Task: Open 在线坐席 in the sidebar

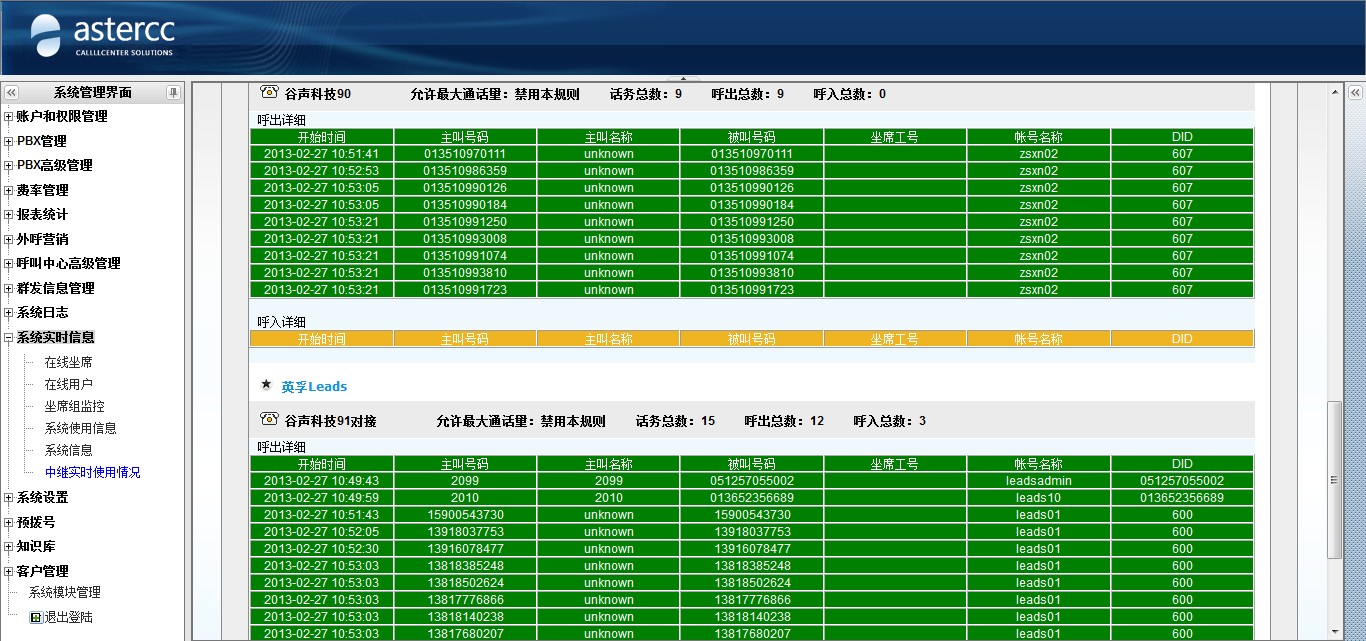Action: point(68,362)
